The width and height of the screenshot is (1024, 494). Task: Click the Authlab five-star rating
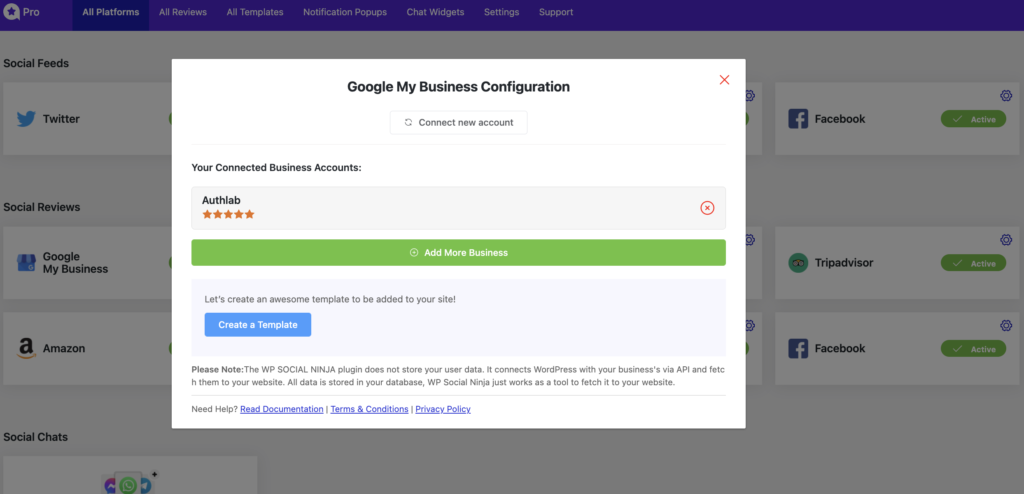coord(228,214)
